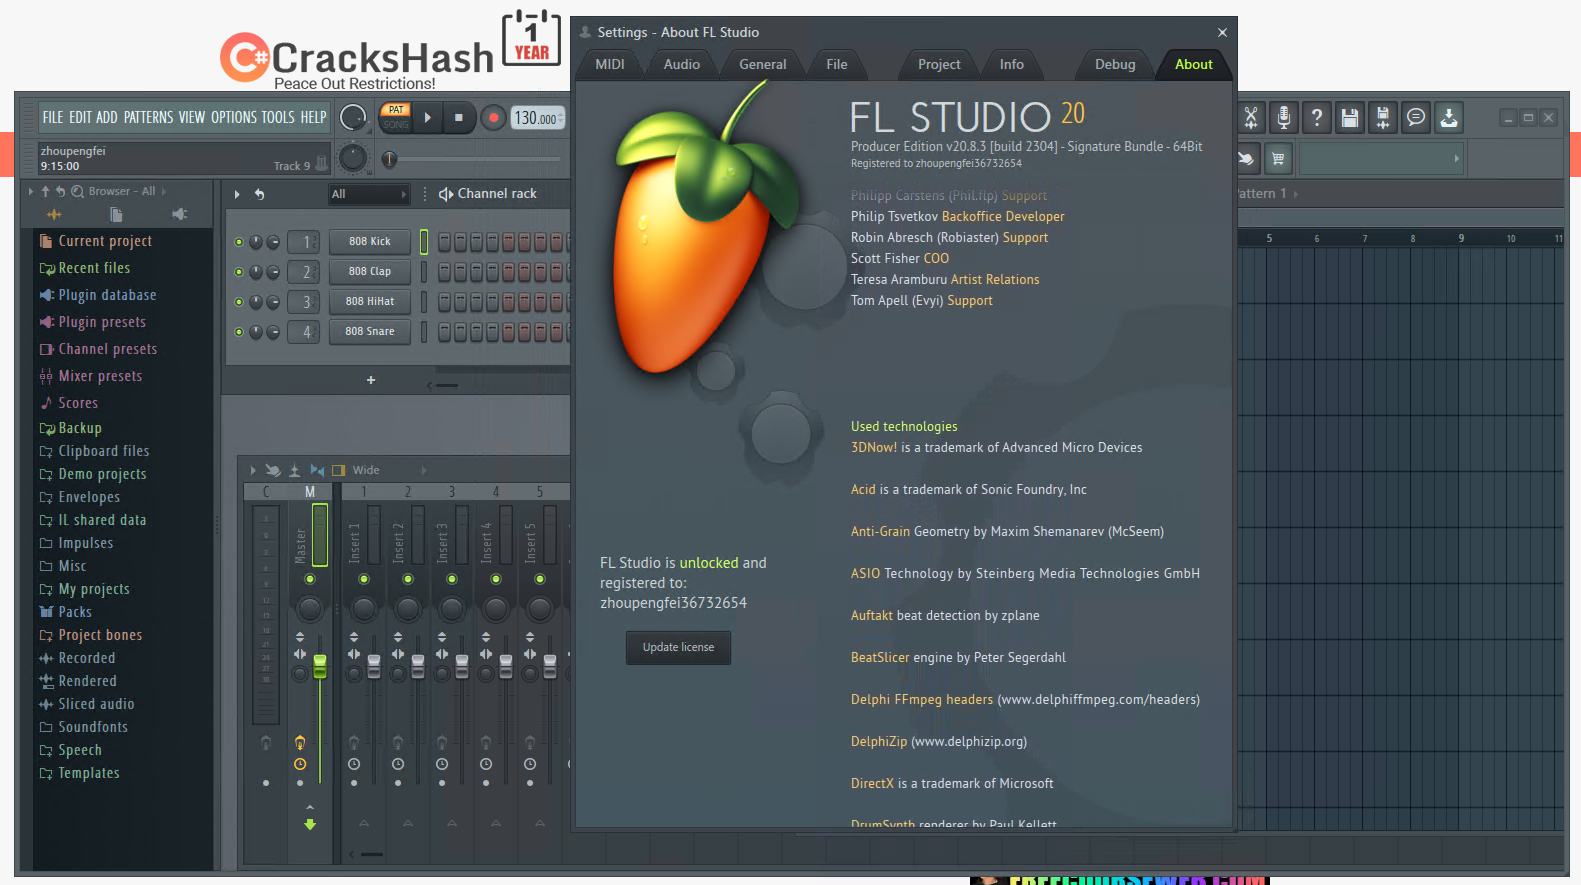Click the metronome icon beside Track 9
The width and height of the screenshot is (1581, 885).
(x=322, y=162)
